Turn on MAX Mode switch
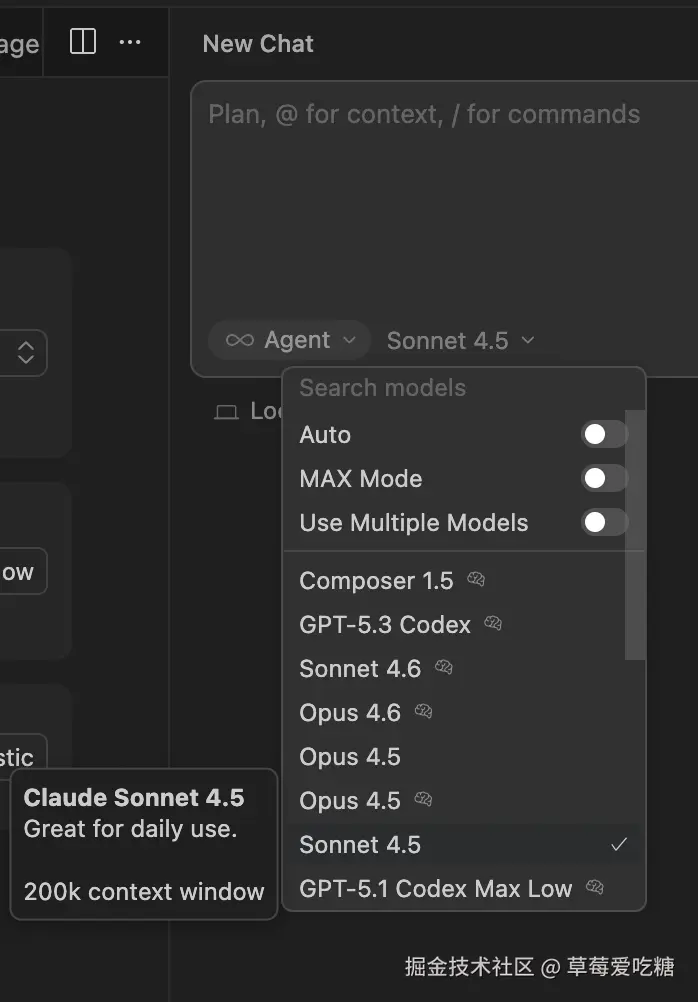The height and width of the screenshot is (1002, 698). 604,478
